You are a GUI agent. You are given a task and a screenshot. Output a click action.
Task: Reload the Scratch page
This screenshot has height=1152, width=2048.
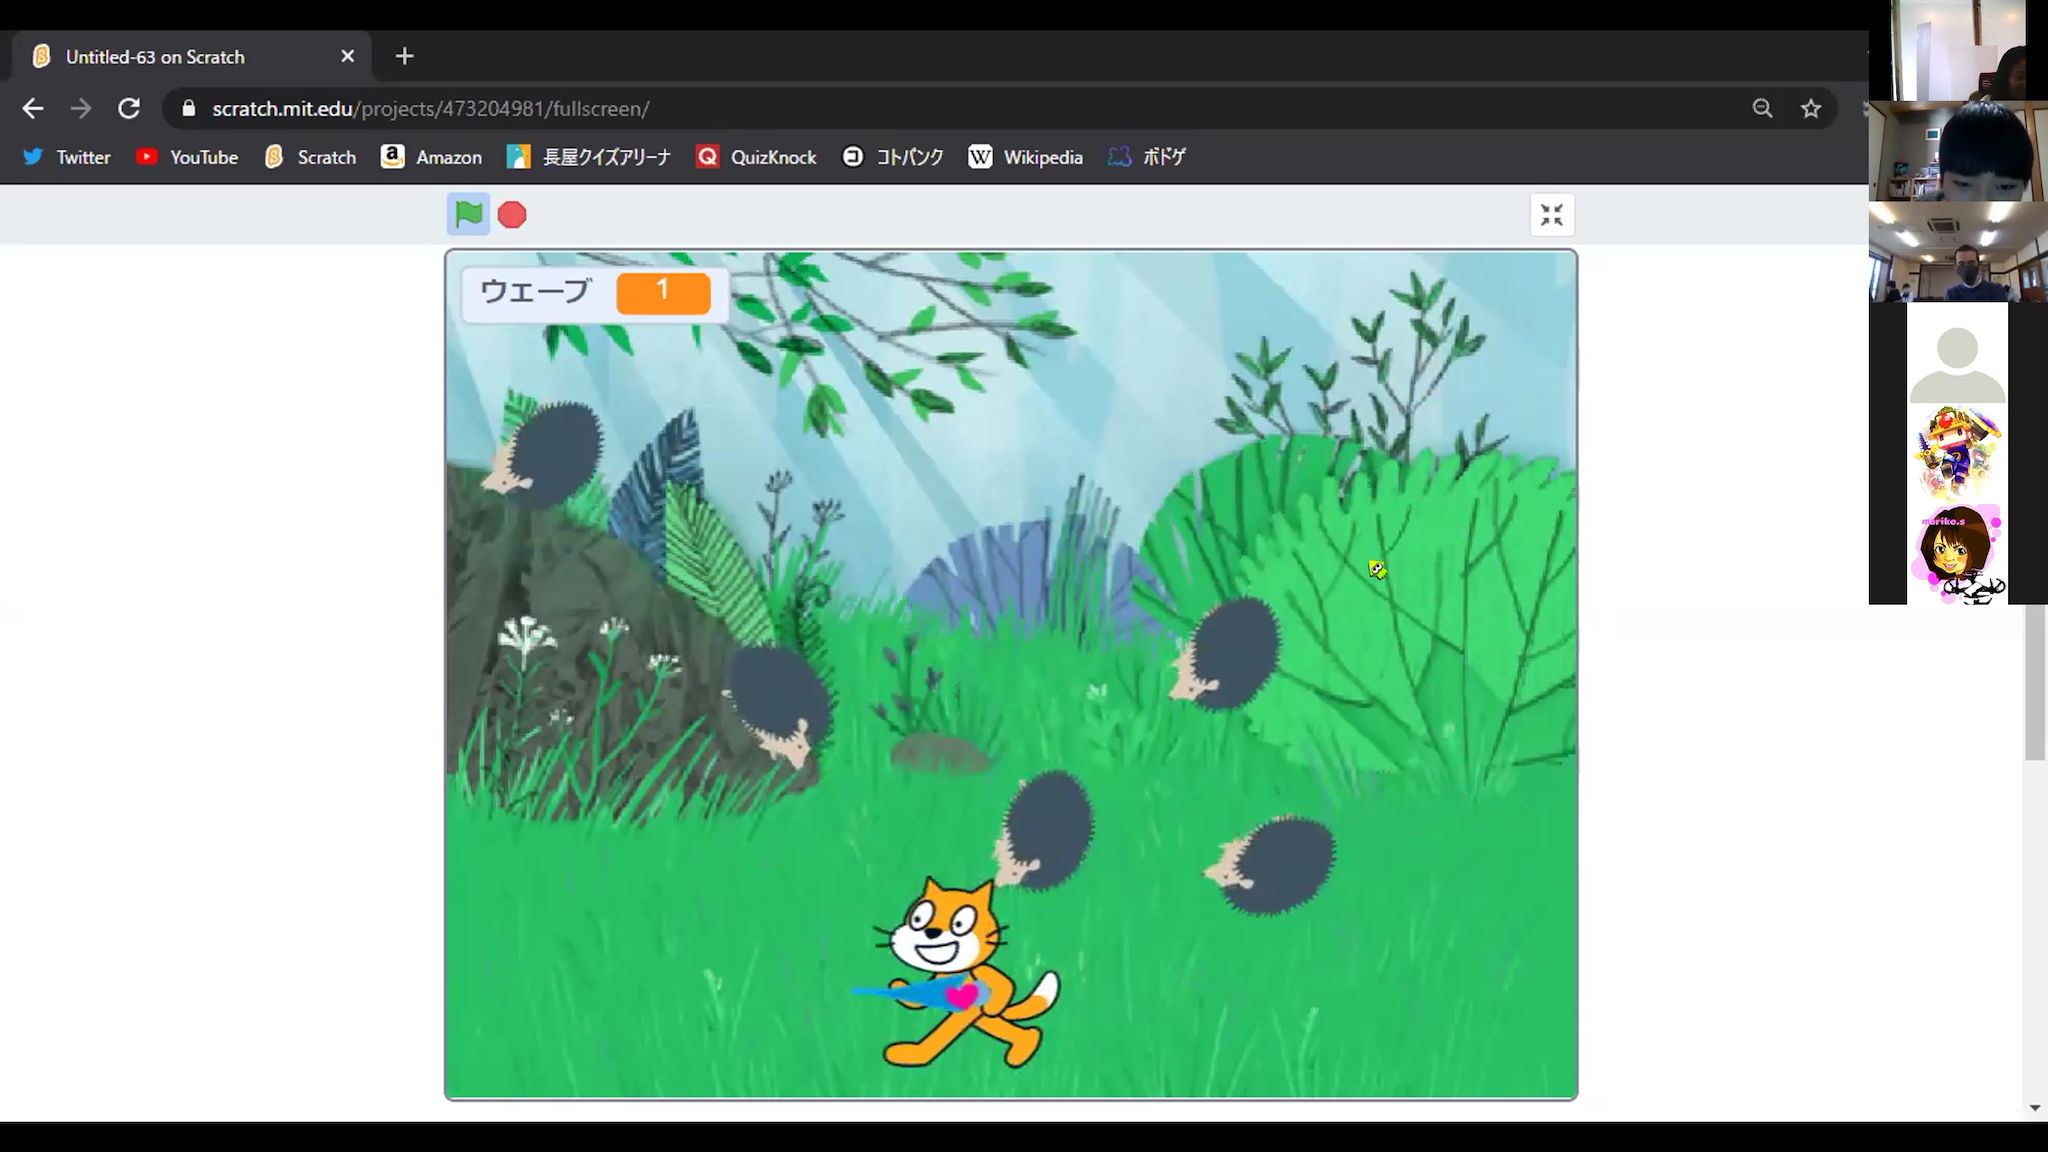129,108
